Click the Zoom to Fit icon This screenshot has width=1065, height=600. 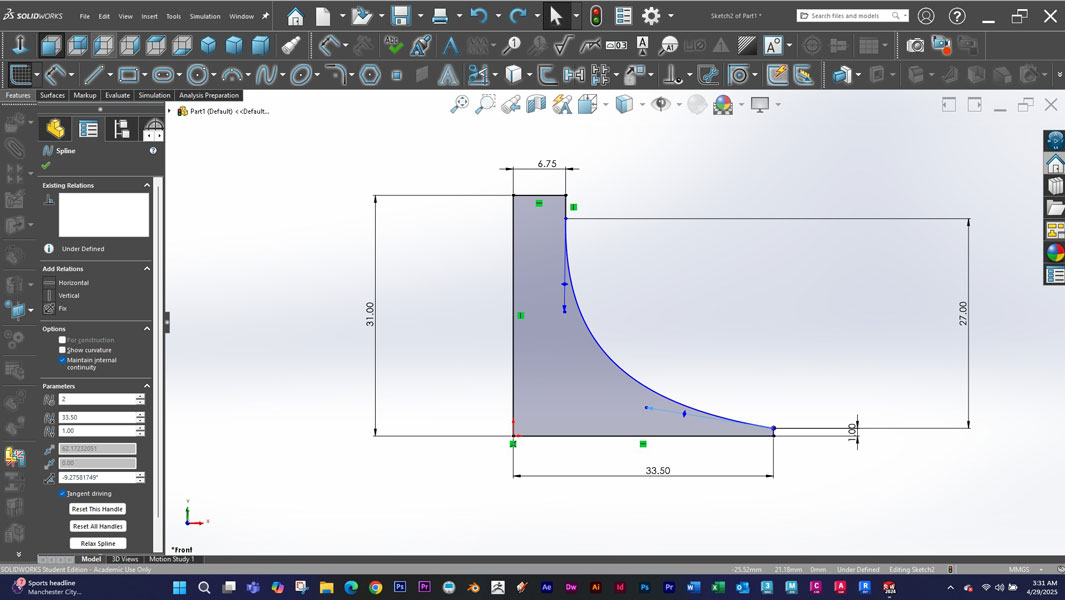[x=459, y=104]
